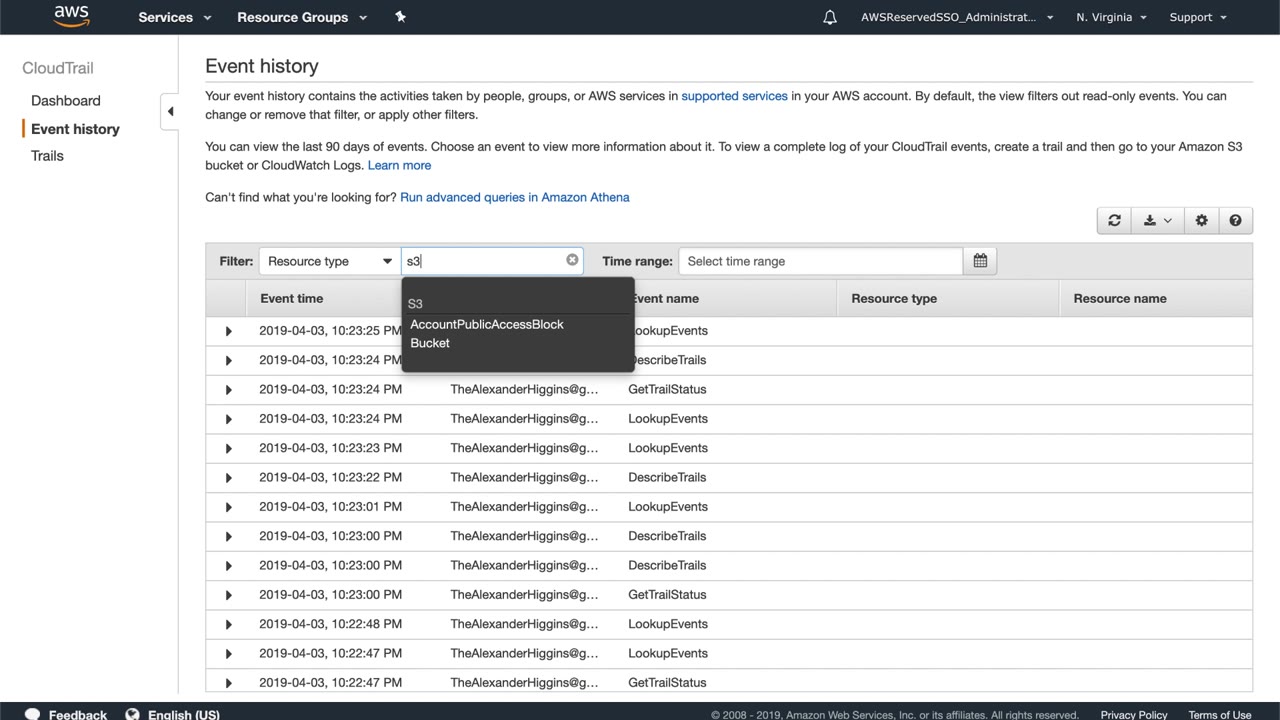Click the help question mark icon
This screenshot has width=1280, height=720.
1235,221
